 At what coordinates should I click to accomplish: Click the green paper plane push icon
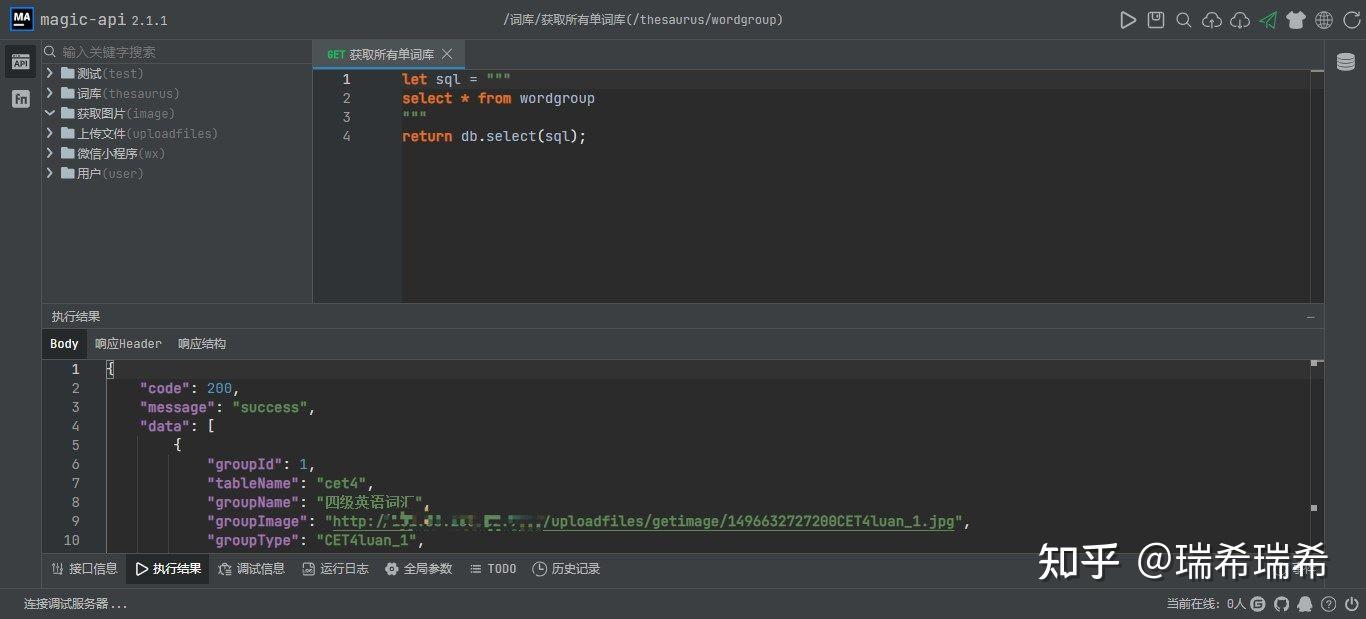click(1268, 20)
